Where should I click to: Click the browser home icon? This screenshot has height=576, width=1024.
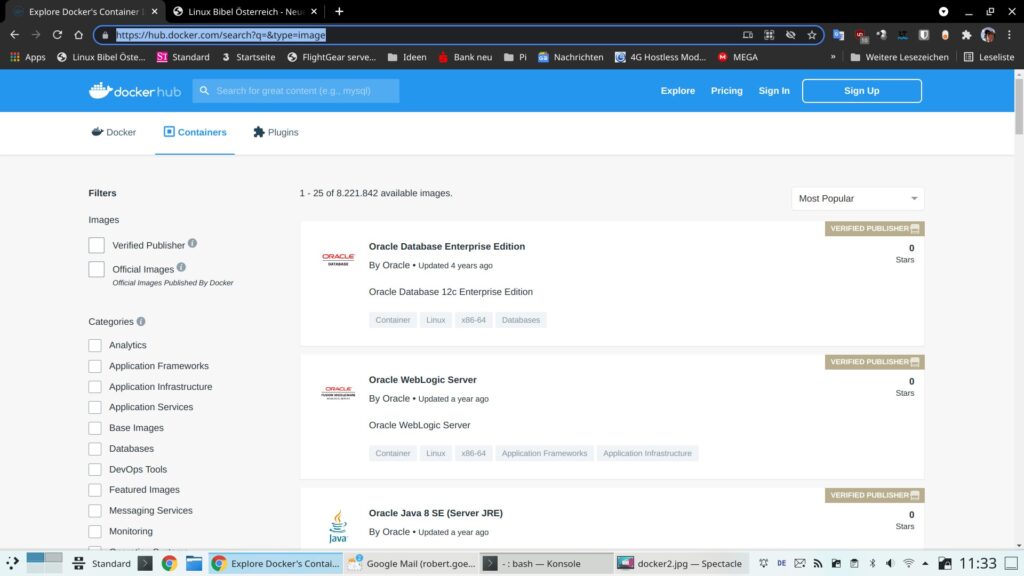coord(78,35)
